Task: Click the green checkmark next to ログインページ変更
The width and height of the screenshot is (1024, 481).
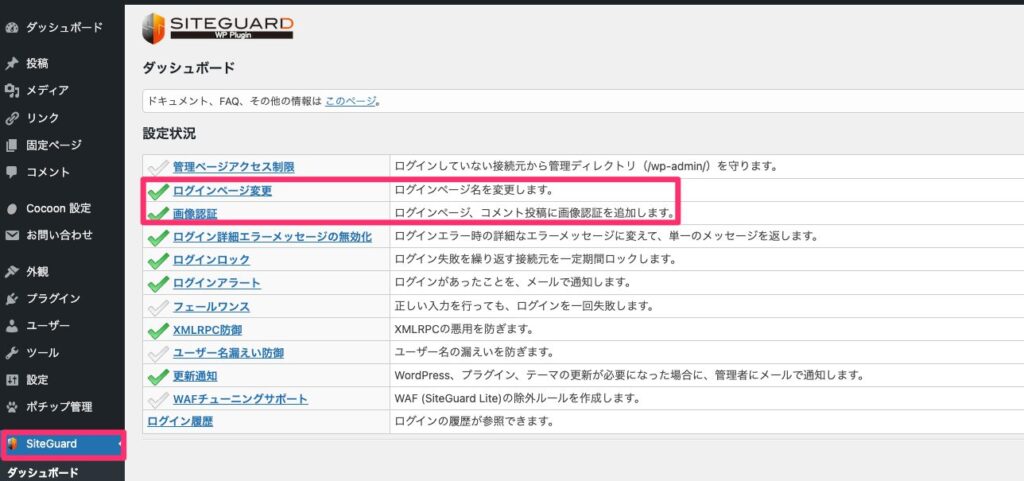Action: point(157,190)
